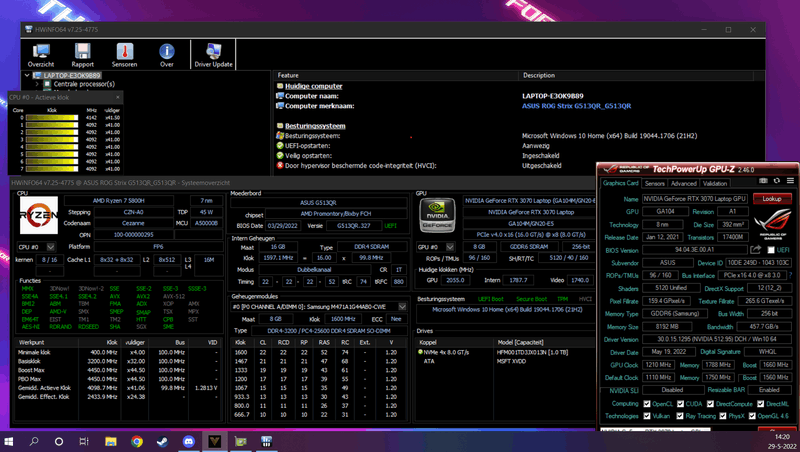This screenshot has width=800, height=452.
Task: Open ASUS ROG Strix G513QR link
Action: click(x=576, y=106)
